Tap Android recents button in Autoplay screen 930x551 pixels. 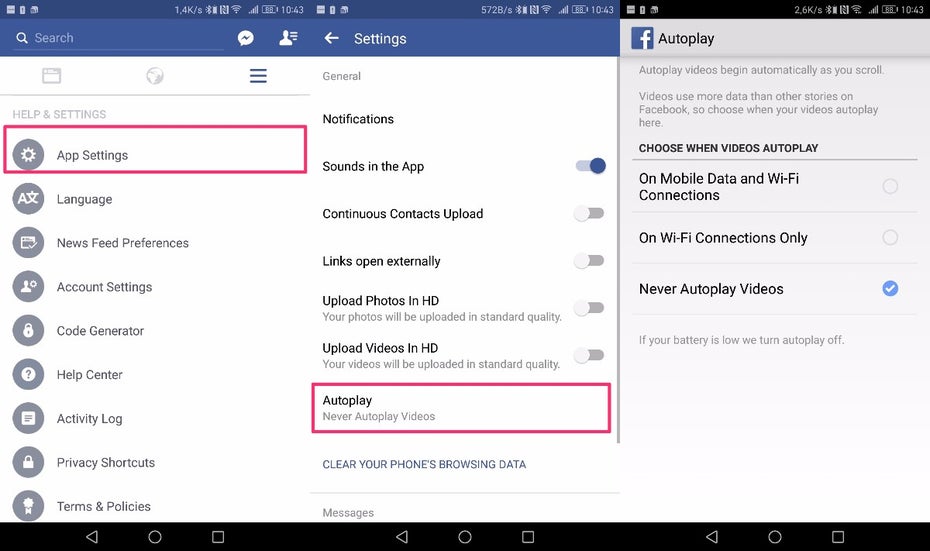pyautogui.click(x=837, y=537)
